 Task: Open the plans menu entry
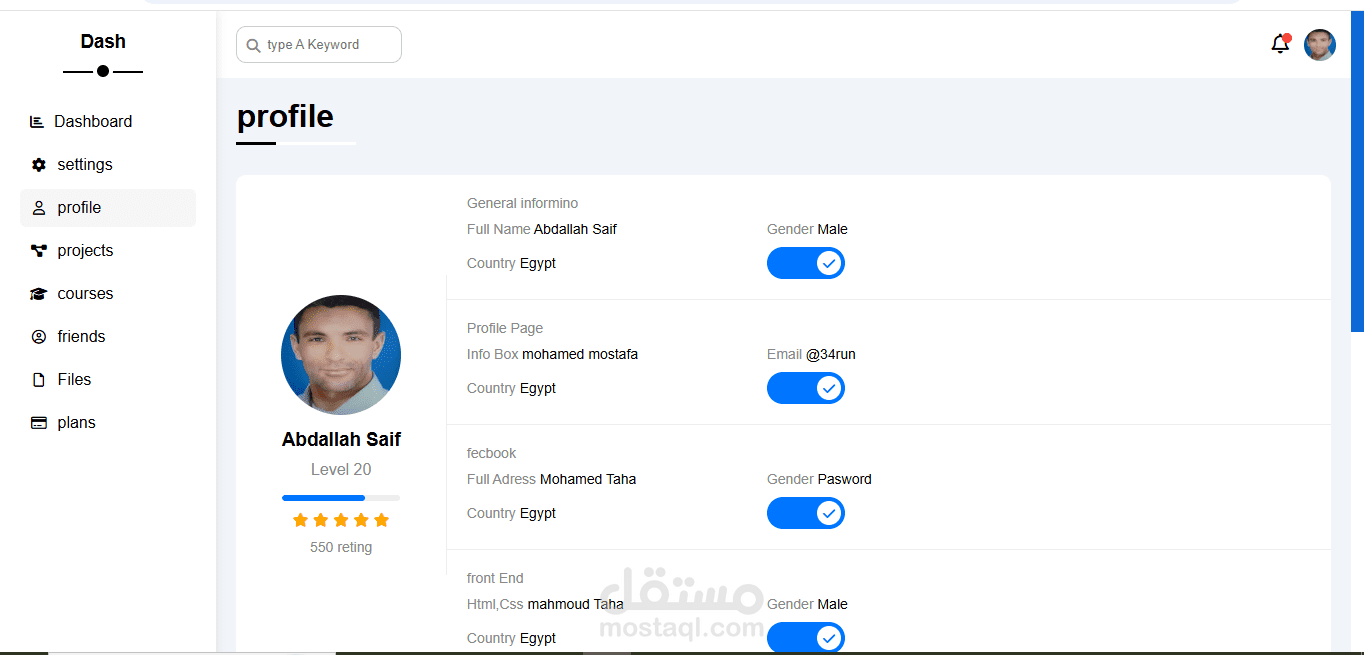click(x=75, y=422)
